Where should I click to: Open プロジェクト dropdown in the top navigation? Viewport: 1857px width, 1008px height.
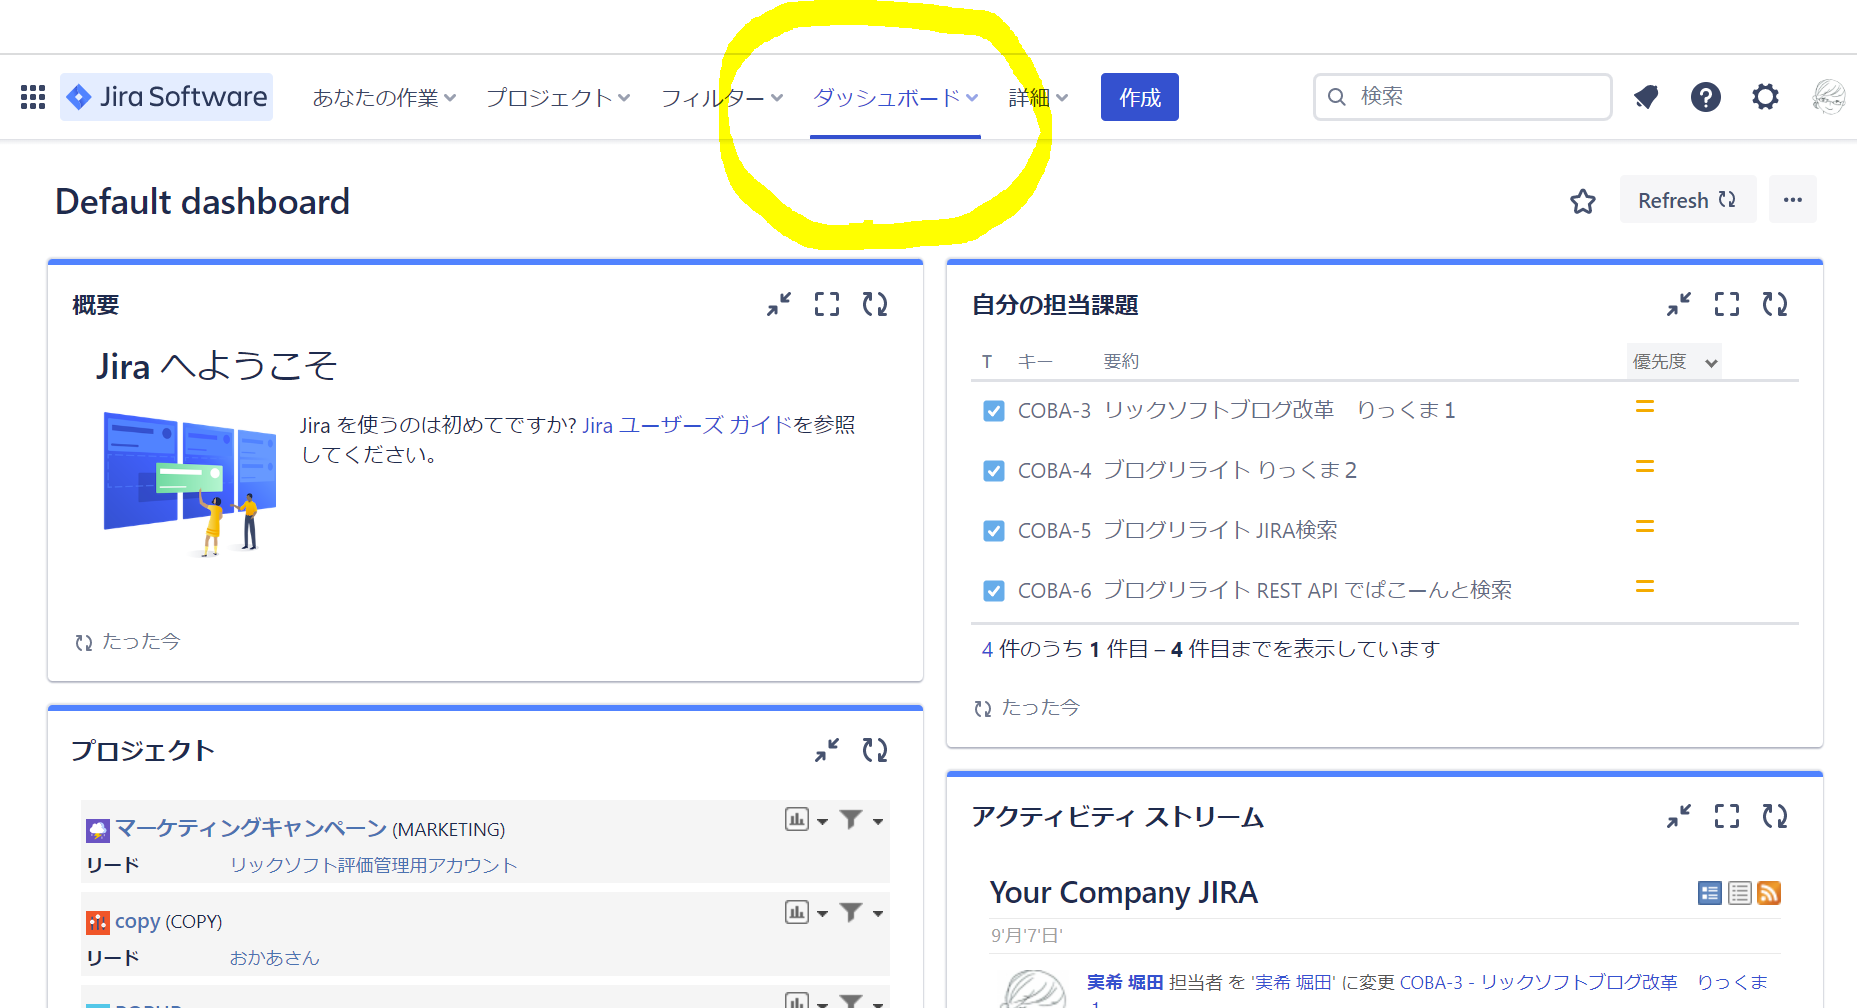click(x=558, y=98)
